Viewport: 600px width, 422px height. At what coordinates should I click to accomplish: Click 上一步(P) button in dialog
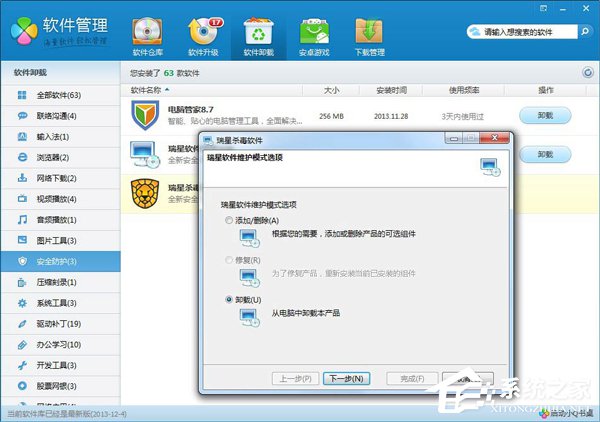[295, 379]
